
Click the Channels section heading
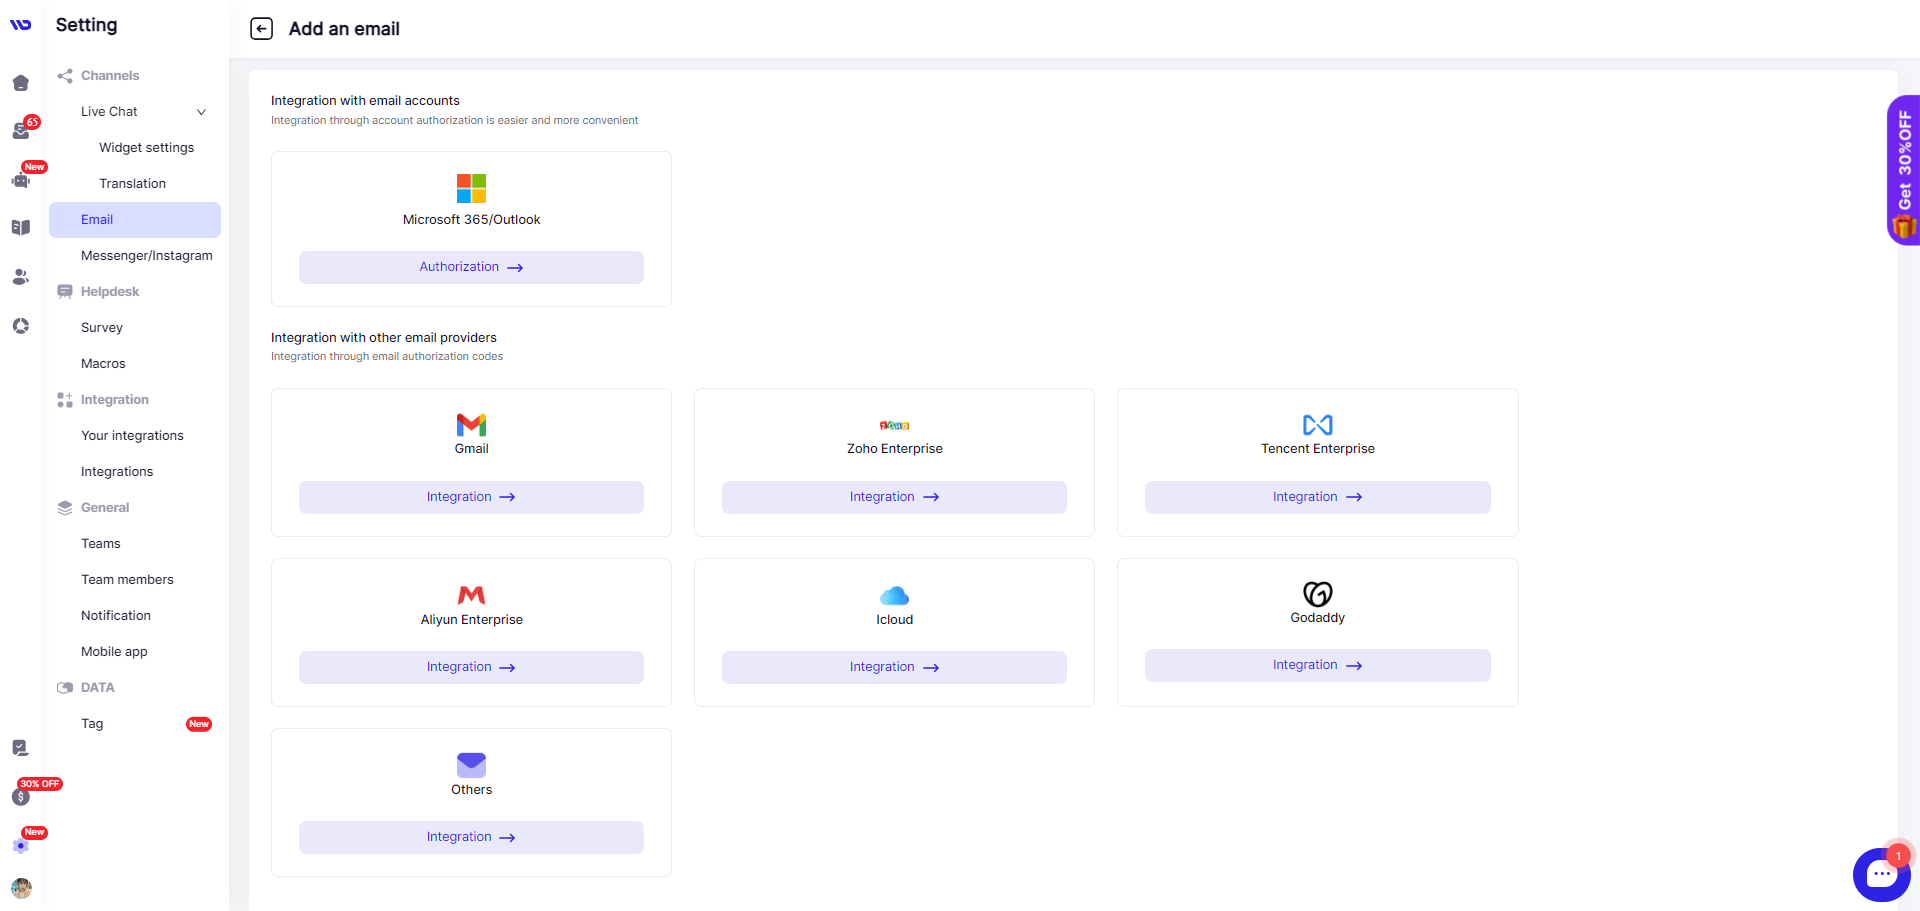(110, 76)
